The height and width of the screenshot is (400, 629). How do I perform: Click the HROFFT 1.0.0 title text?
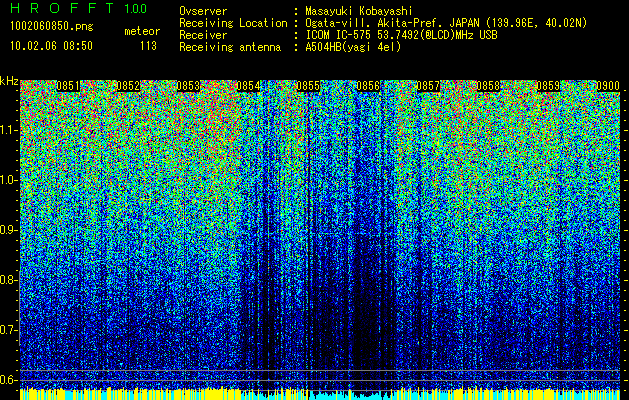point(79,8)
